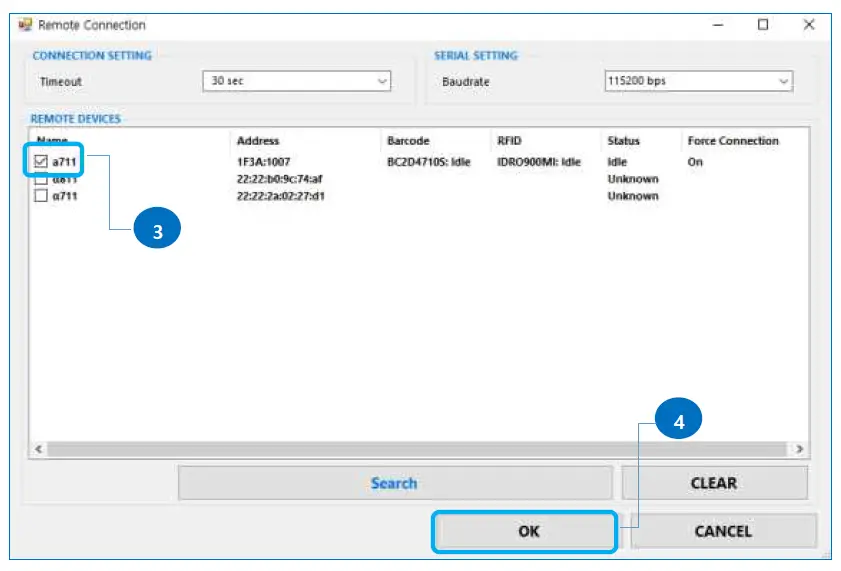Select address cell 22:22:b0:9c:74:af
This screenshot has height=571, width=841.
[x=279, y=179]
